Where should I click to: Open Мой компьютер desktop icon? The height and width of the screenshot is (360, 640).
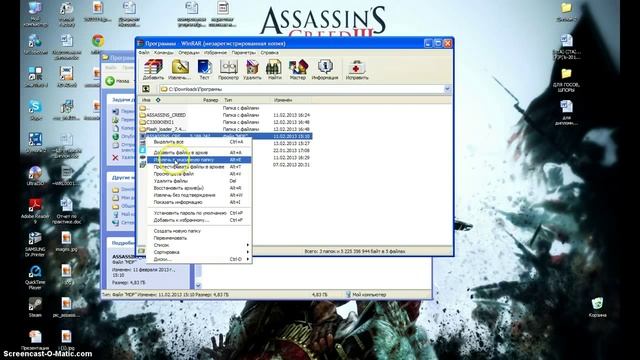tap(35, 13)
